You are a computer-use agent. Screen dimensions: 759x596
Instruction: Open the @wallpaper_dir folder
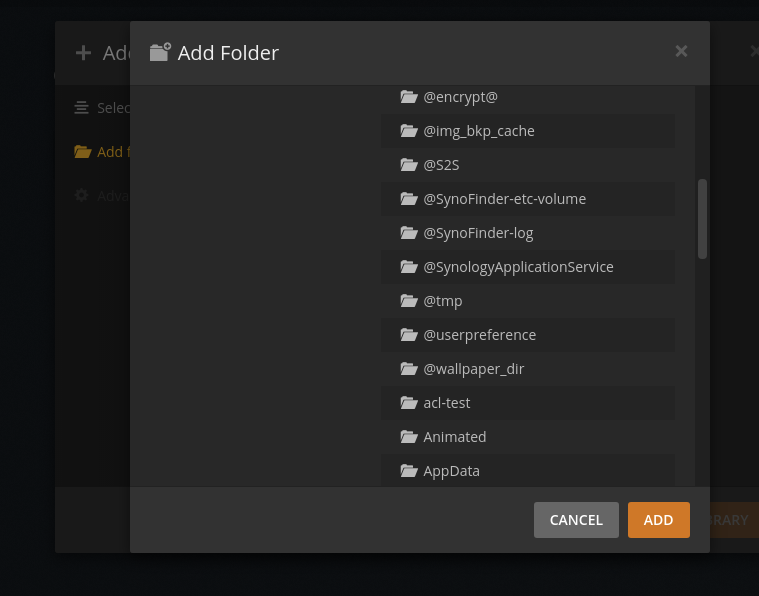tap(473, 369)
